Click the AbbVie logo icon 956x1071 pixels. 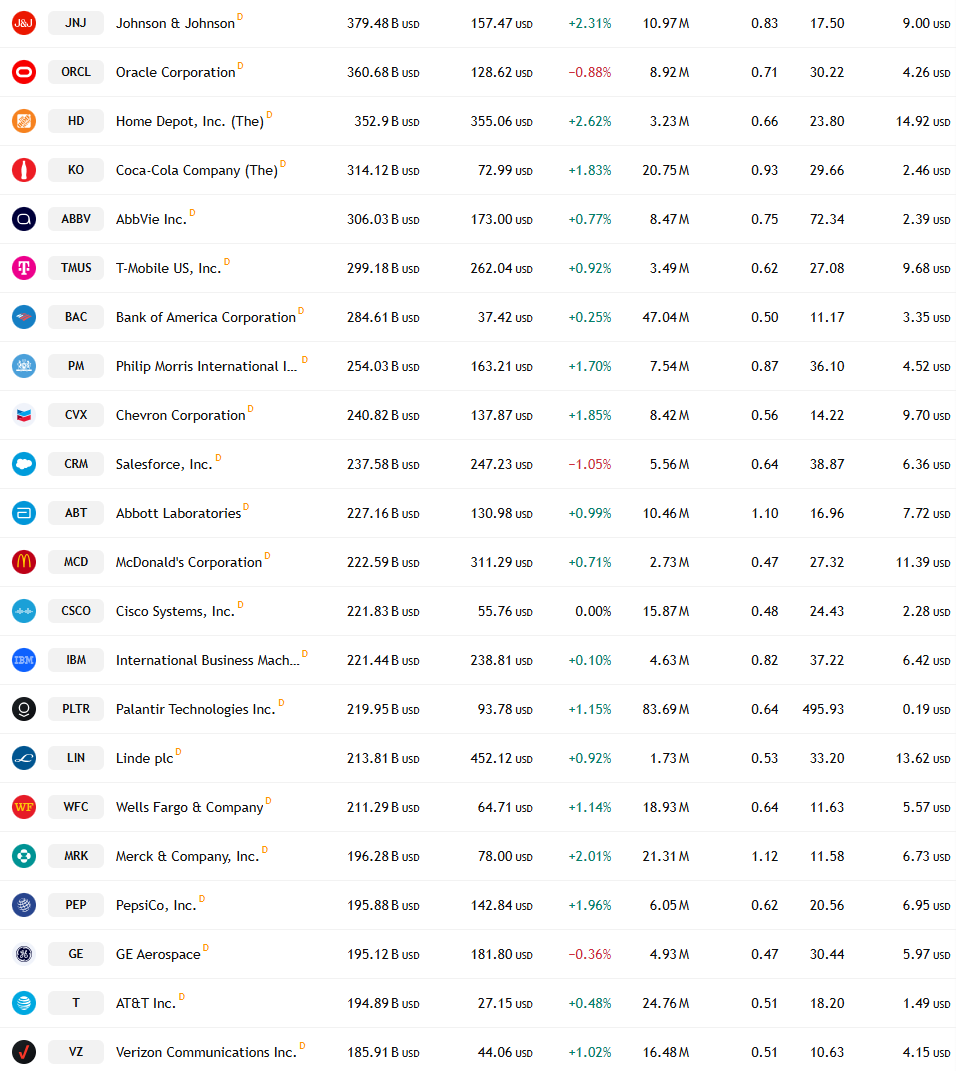[24, 219]
